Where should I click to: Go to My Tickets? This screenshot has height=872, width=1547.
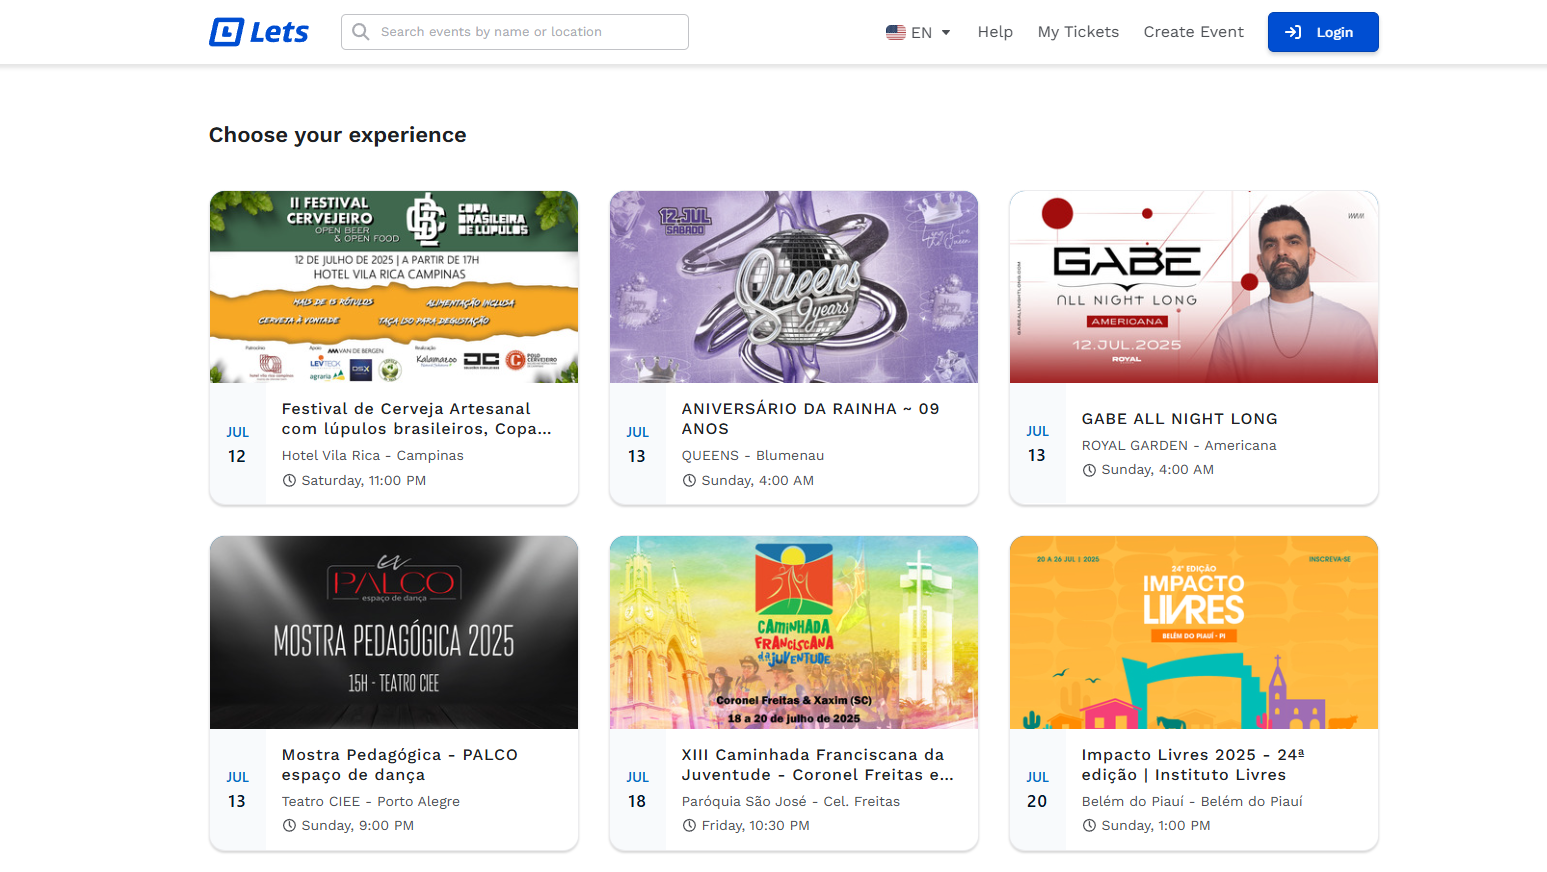pos(1078,32)
